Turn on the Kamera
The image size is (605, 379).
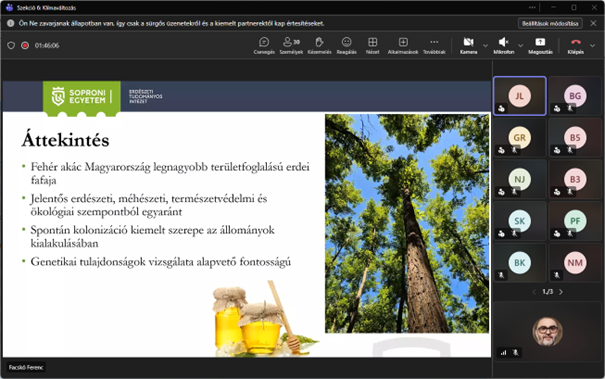point(468,45)
